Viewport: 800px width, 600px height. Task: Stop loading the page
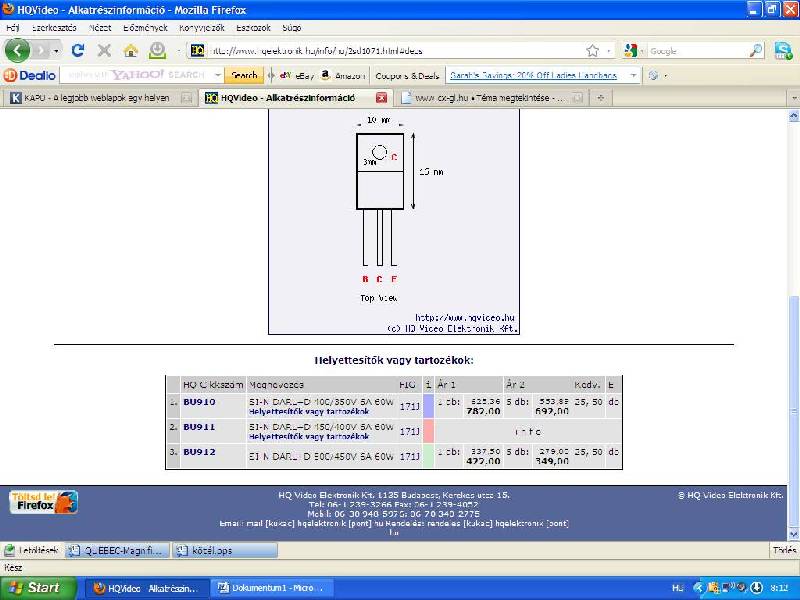pyautogui.click(x=104, y=50)
